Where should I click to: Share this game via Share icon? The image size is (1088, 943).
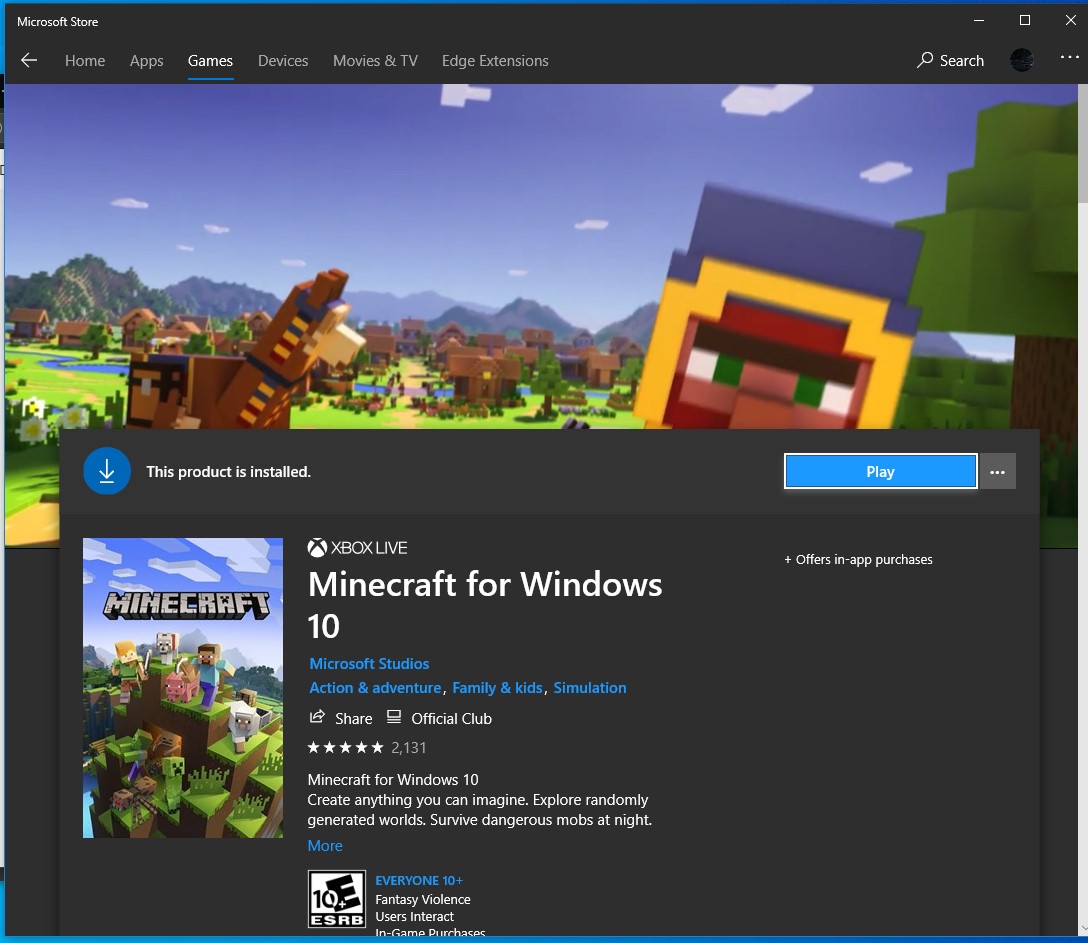pos(341,718)
